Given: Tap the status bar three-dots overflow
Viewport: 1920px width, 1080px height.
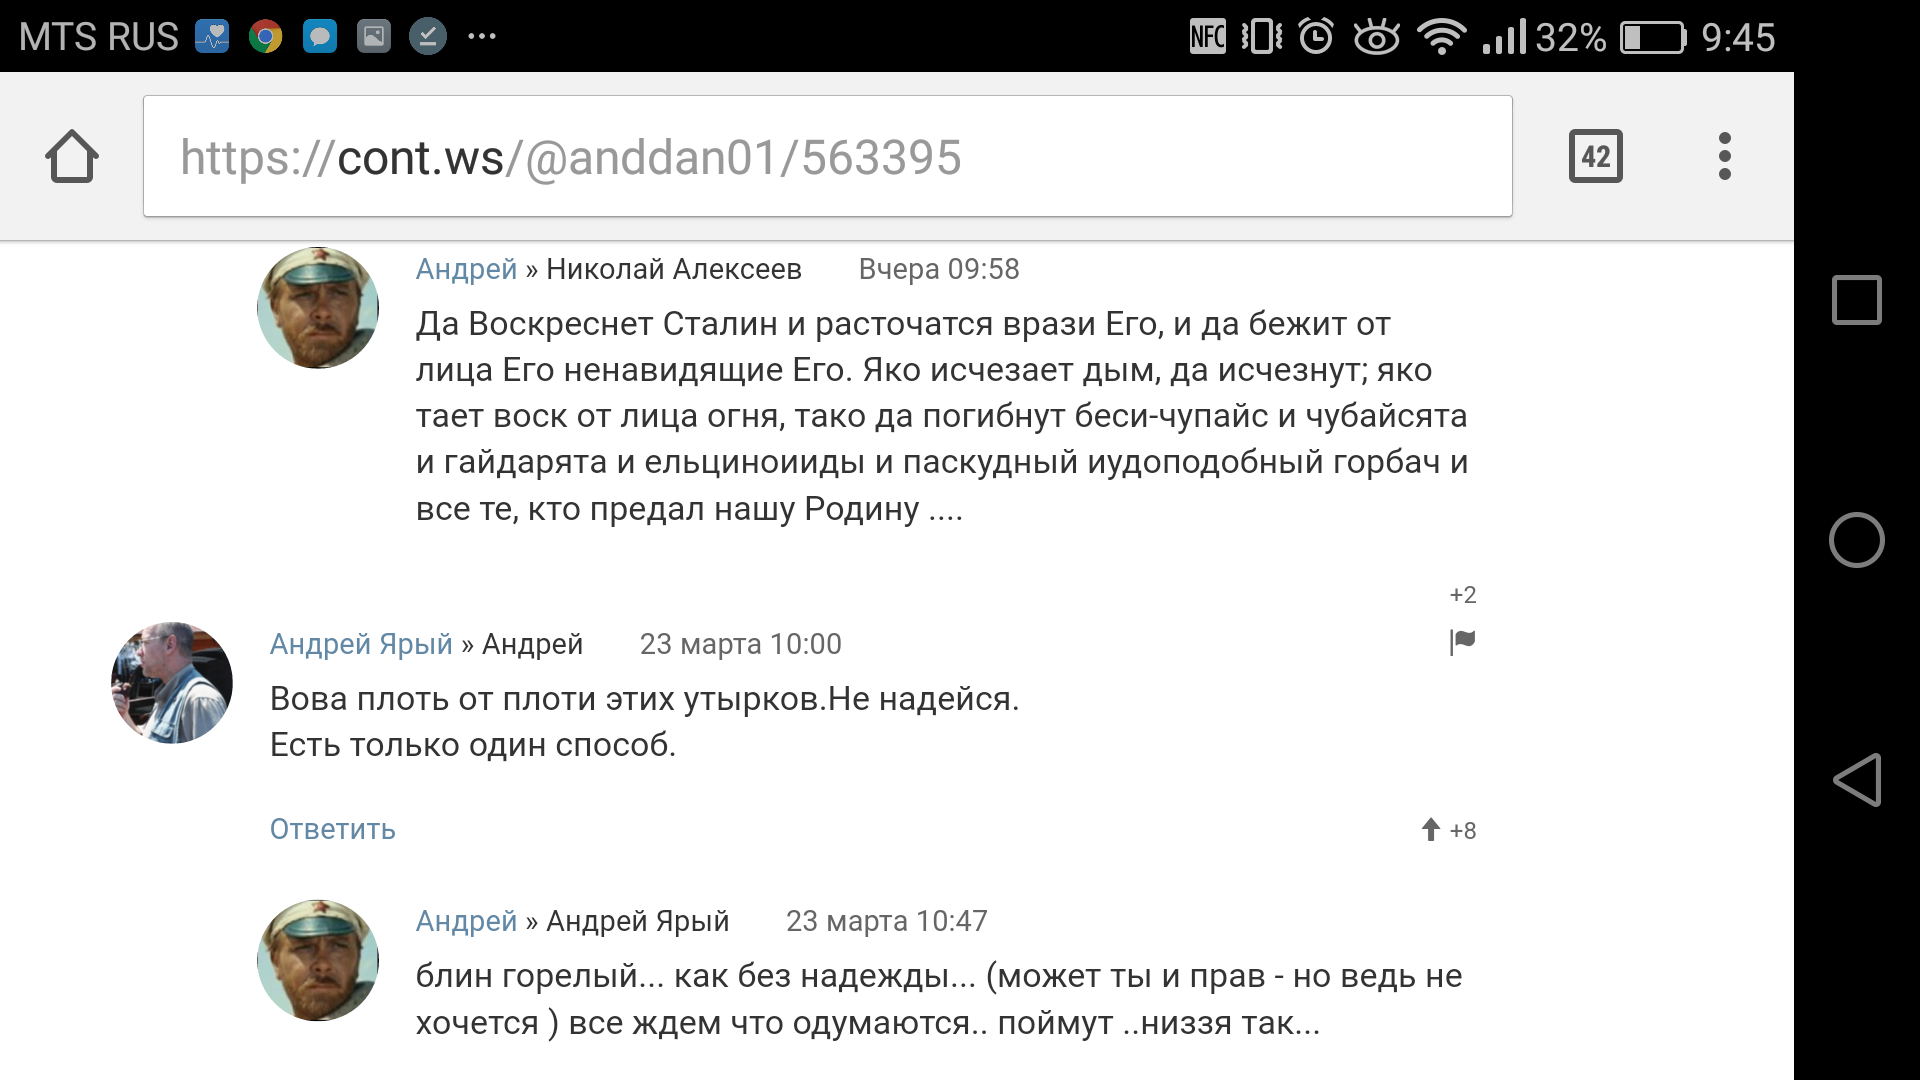Looking at the screenshot, I should pyautogui.click(x=482, y=37).
